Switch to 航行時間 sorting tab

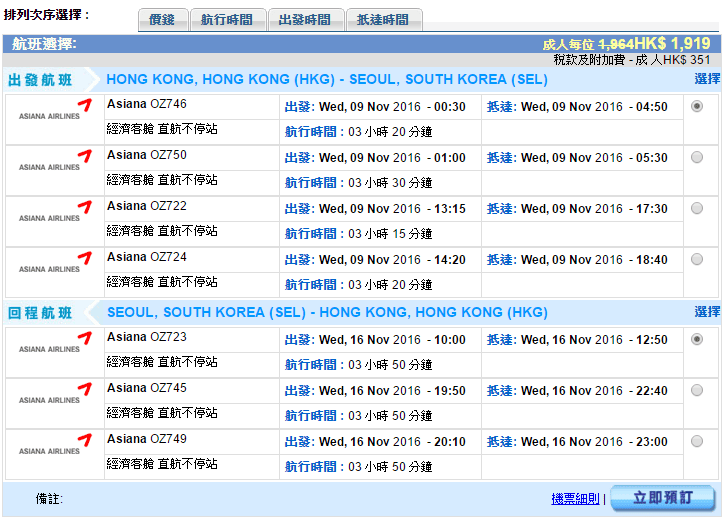pyautogui.click(x=228, y=20)
